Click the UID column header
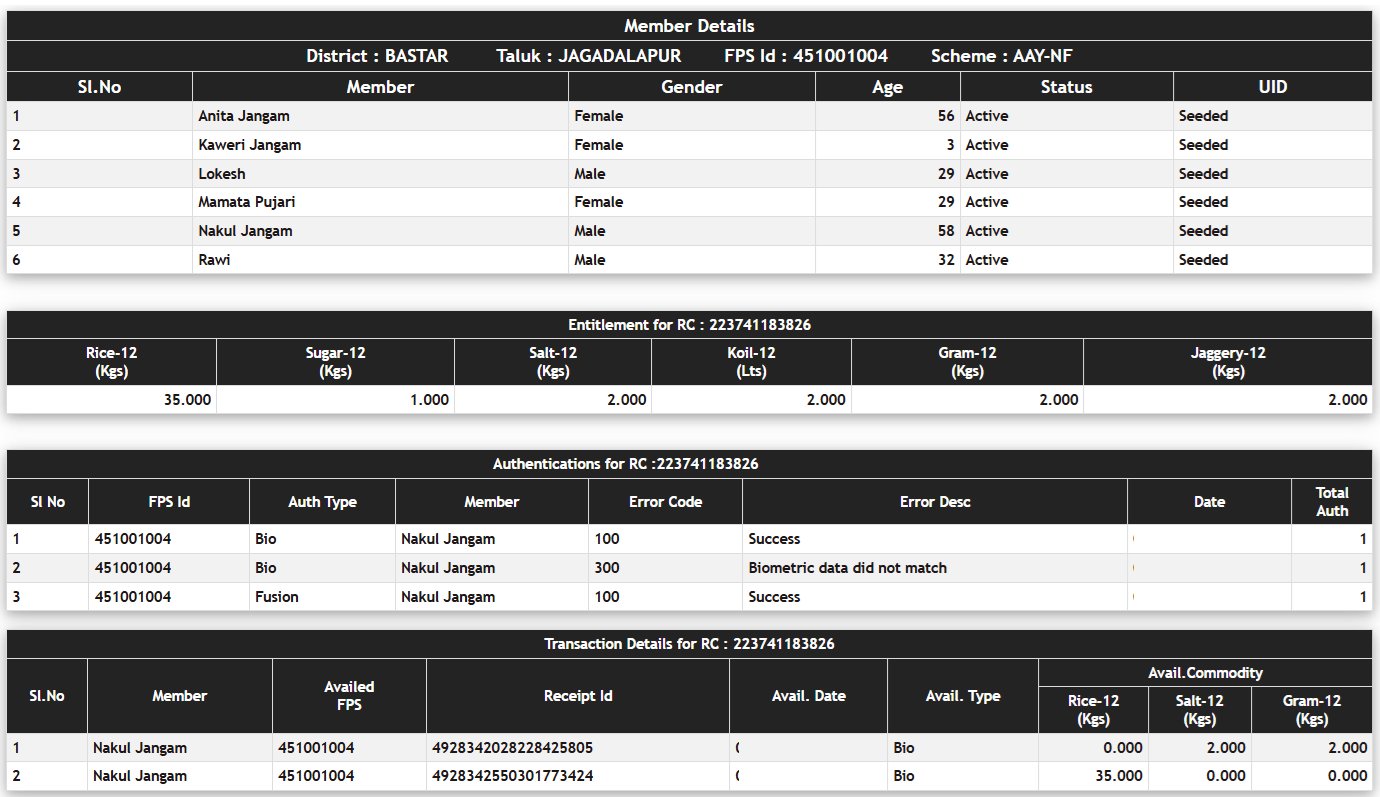Viewport: 1380px width, 797px height. point(1272,87)
